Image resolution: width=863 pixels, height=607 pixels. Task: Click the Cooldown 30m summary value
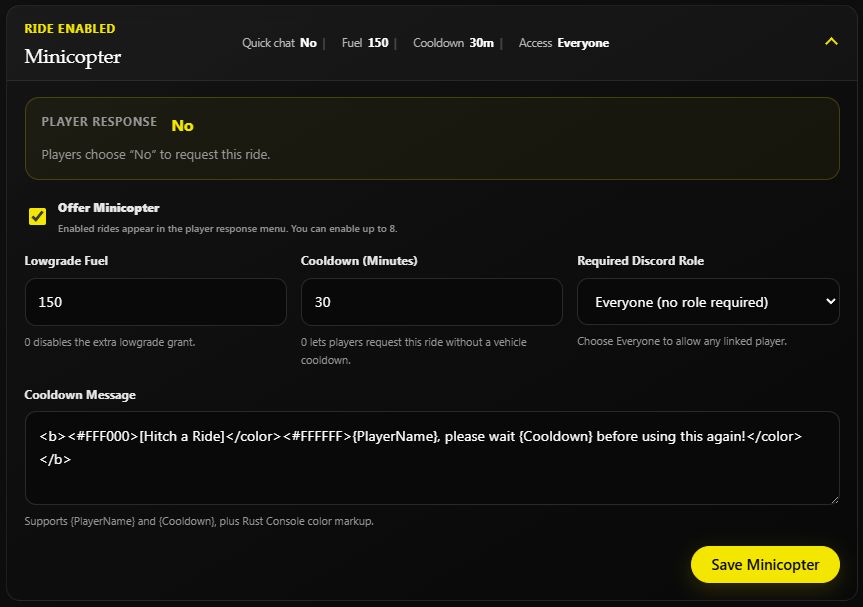pyautogui.click(x=453, y=43)
